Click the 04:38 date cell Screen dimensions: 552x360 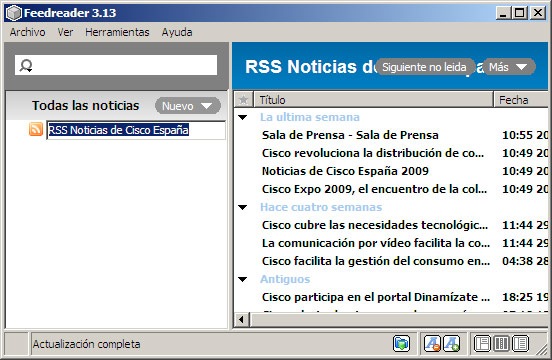point(525,261)
